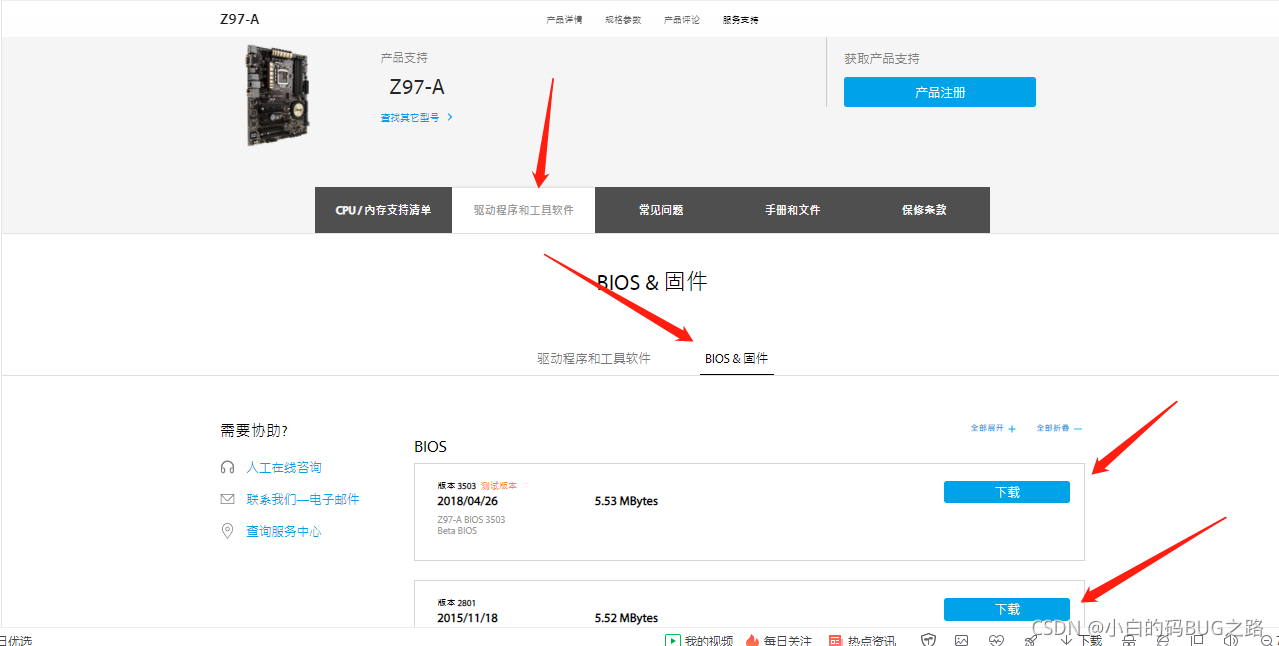The width and height of the screenshot is (1279, 646).
Task: Click the BIOS section heading above the list
Action: pyautogui.click(x=431, y=446)
